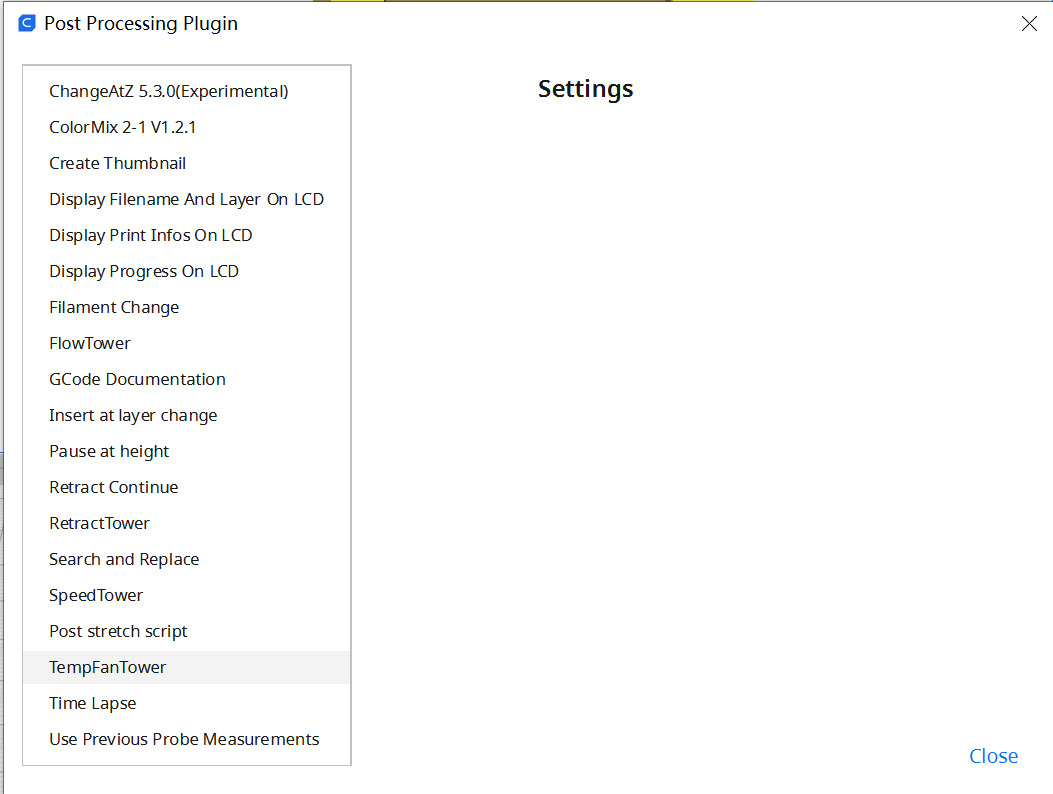Add the Filament Change script

pos(187,307)
